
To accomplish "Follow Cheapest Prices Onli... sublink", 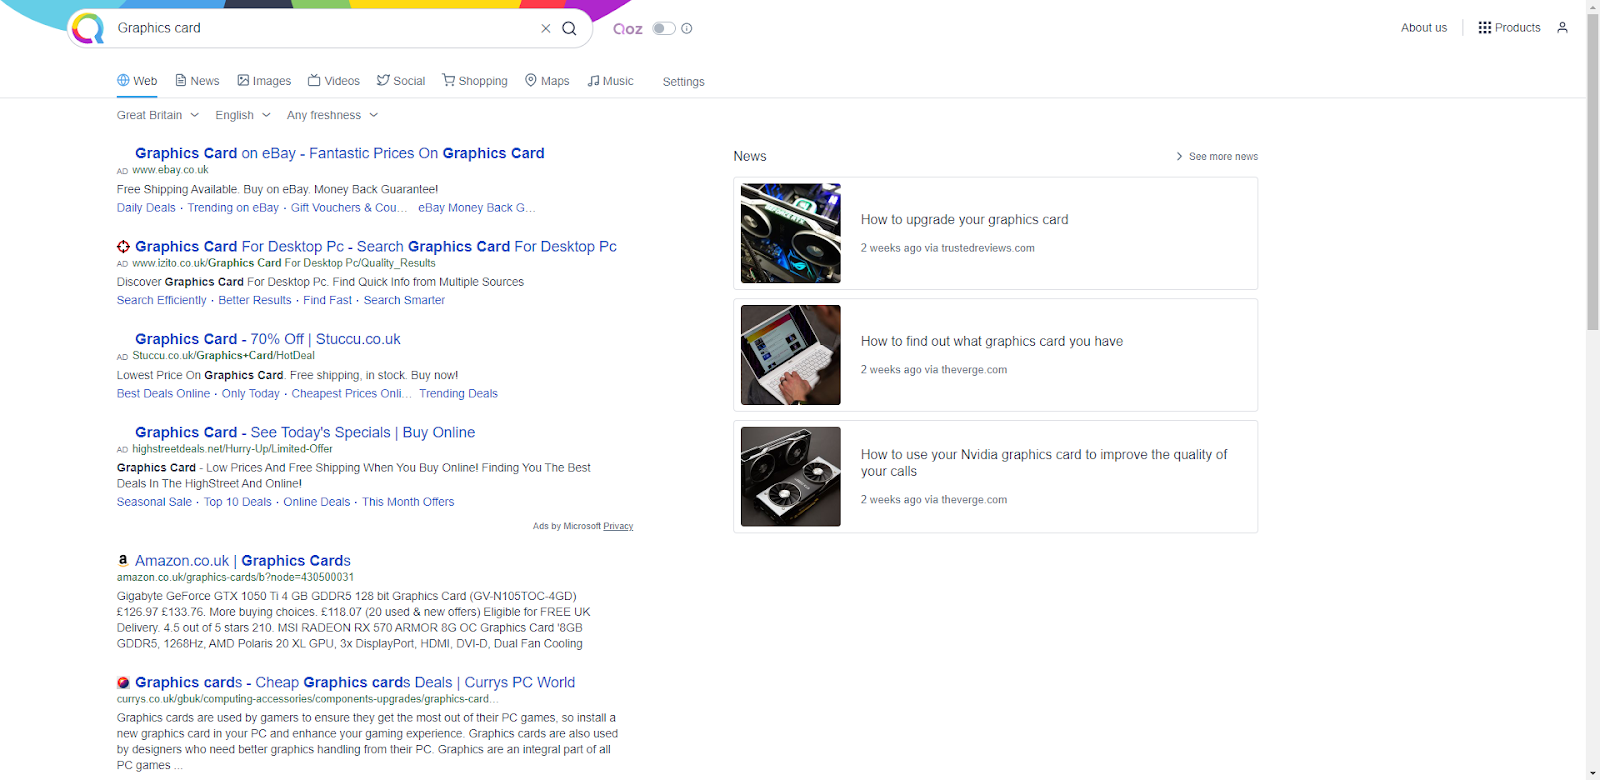I will click(351, 394).
